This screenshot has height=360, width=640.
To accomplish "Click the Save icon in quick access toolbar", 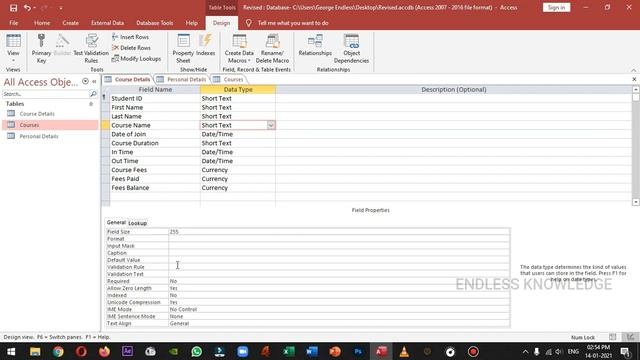I will [x=13, y=8].
